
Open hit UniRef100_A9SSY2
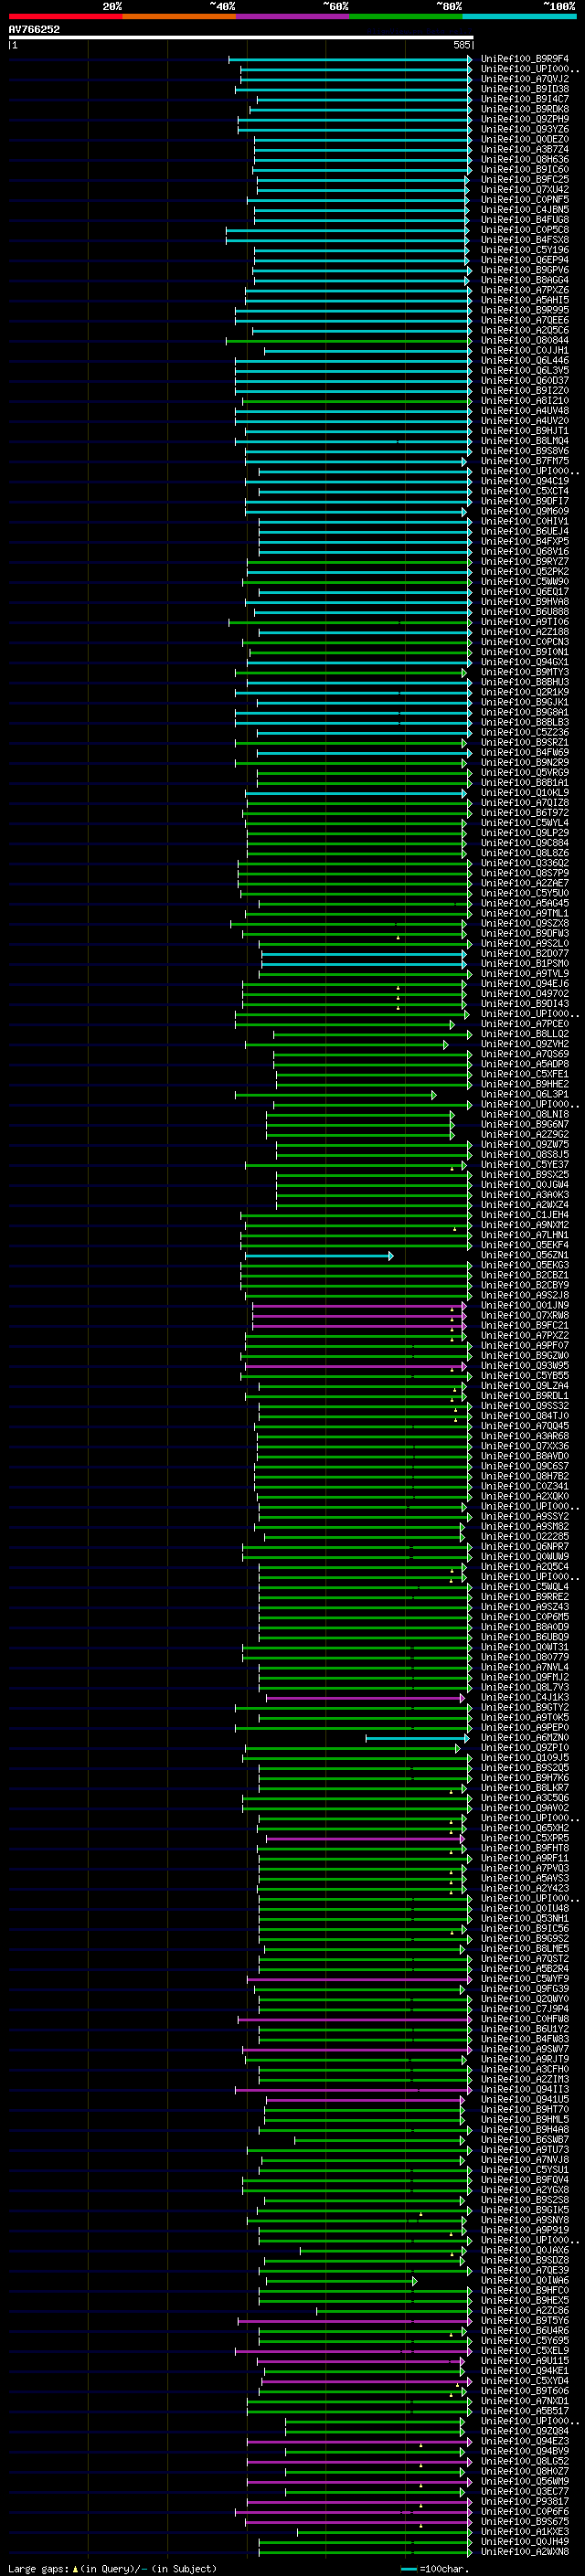click(525, 1516)
